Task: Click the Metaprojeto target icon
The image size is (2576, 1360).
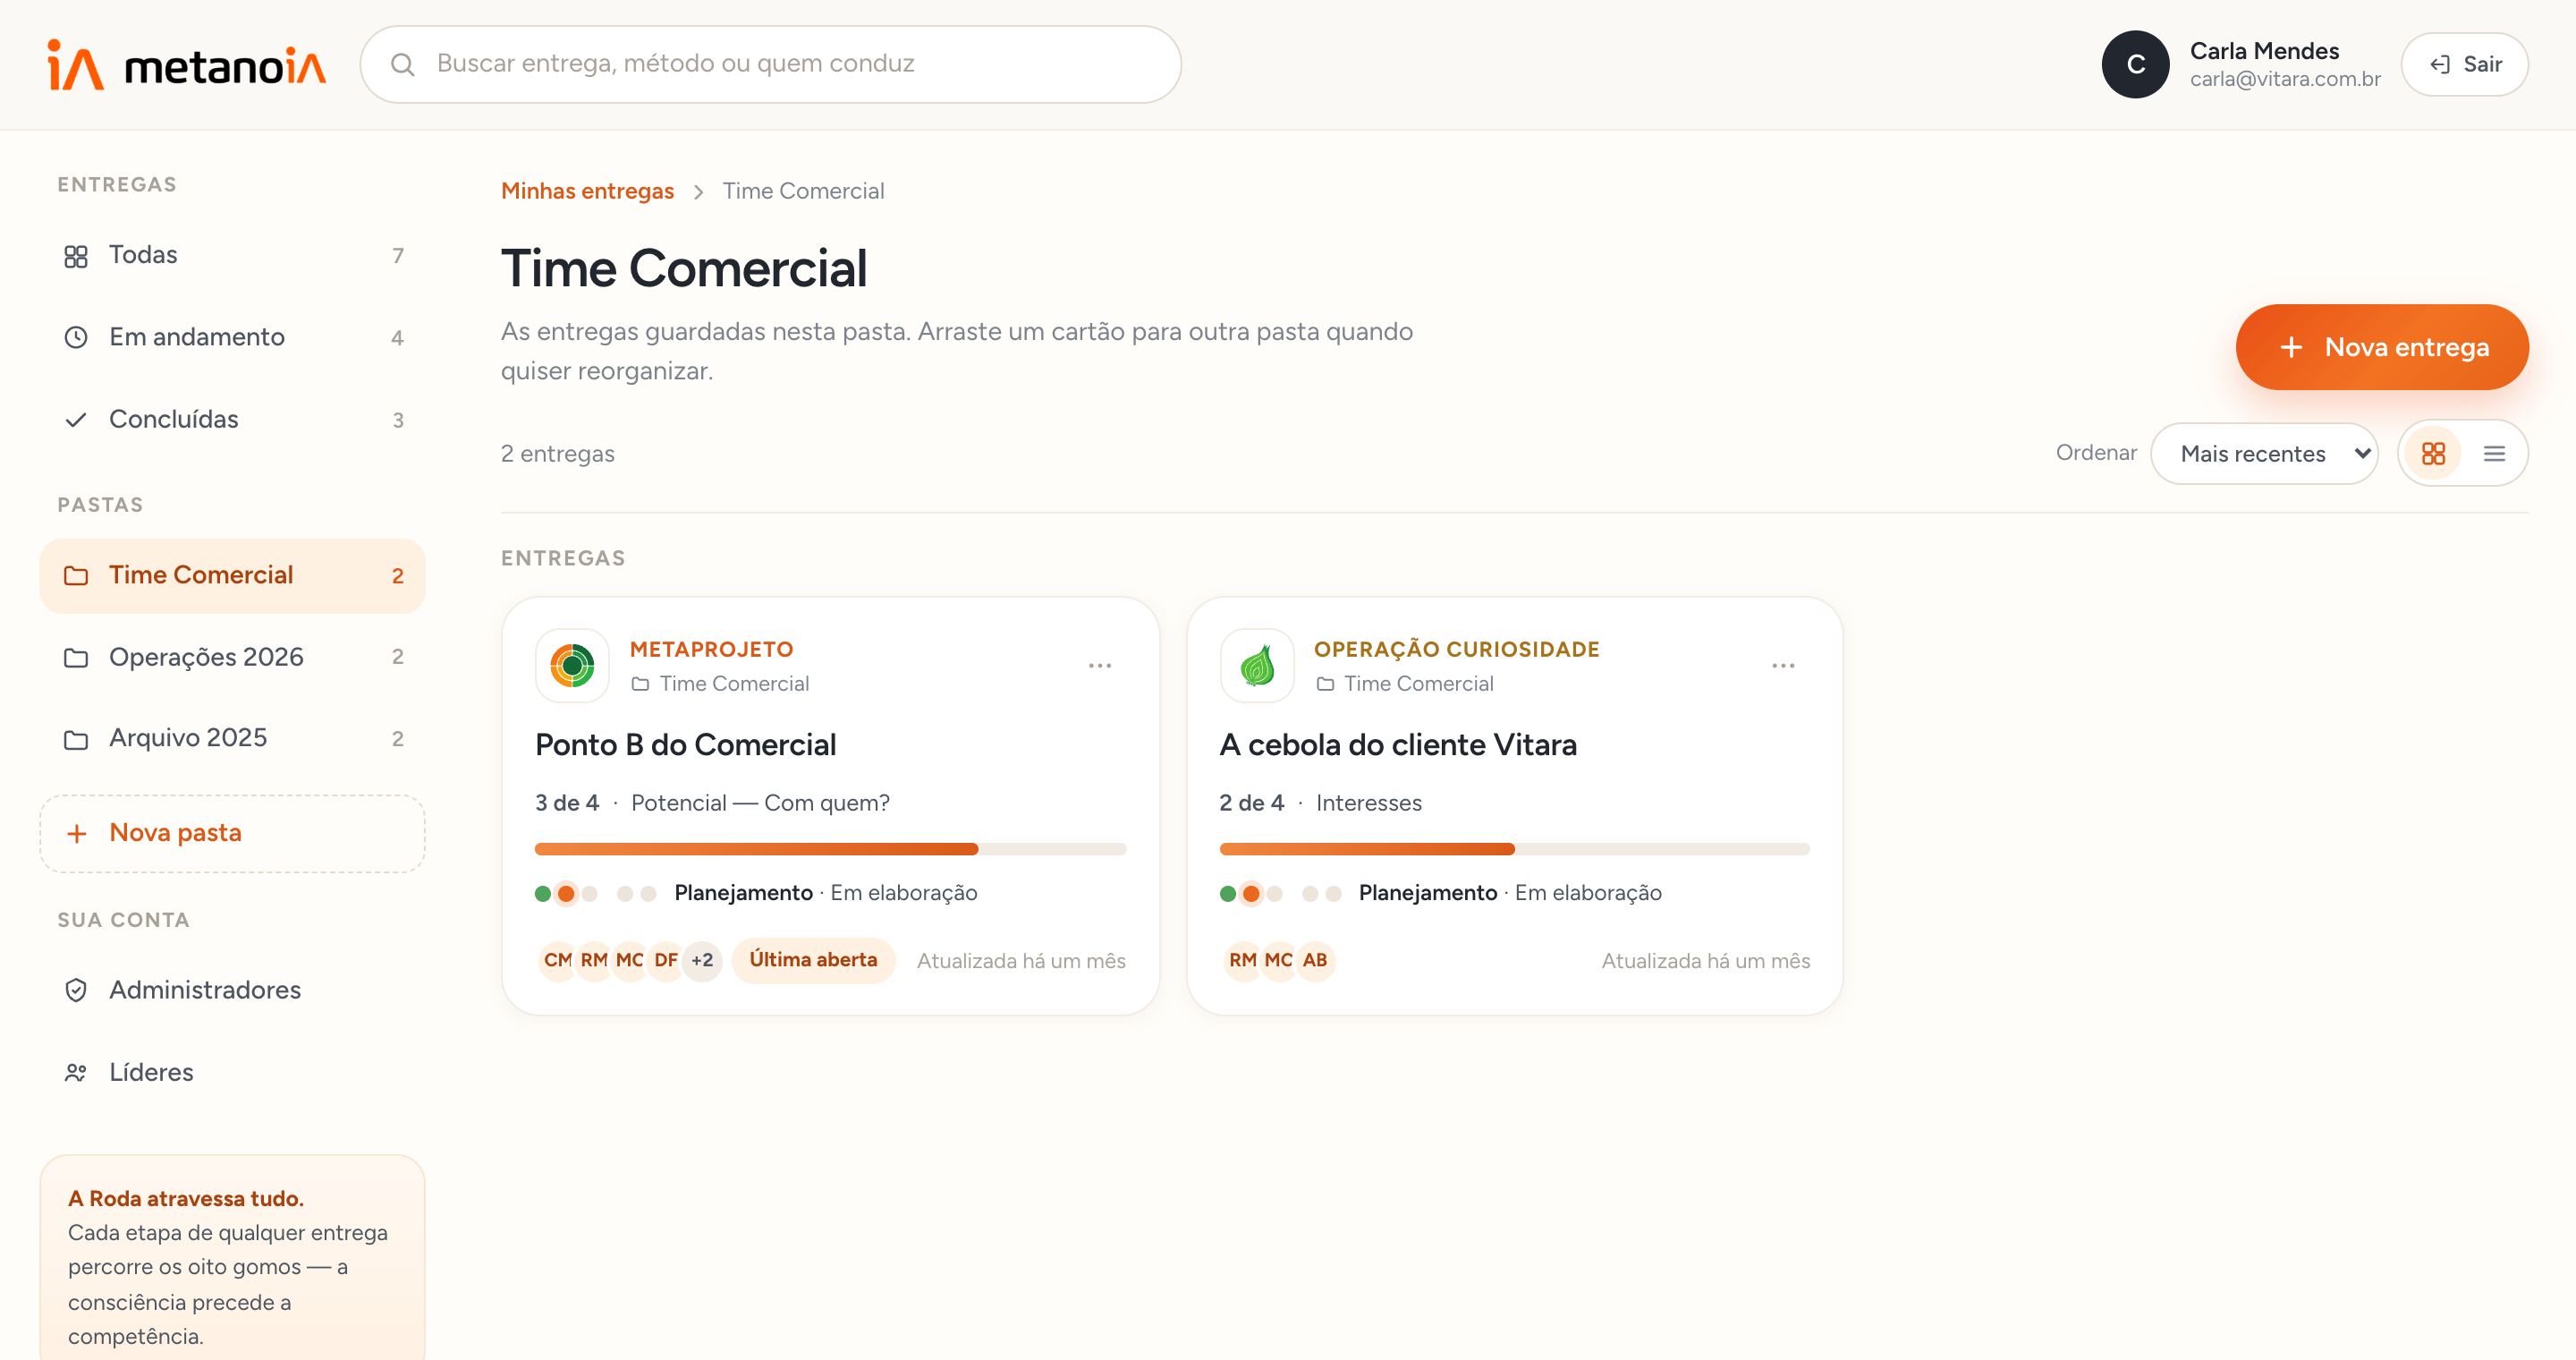Action: [x=572, y=665]
